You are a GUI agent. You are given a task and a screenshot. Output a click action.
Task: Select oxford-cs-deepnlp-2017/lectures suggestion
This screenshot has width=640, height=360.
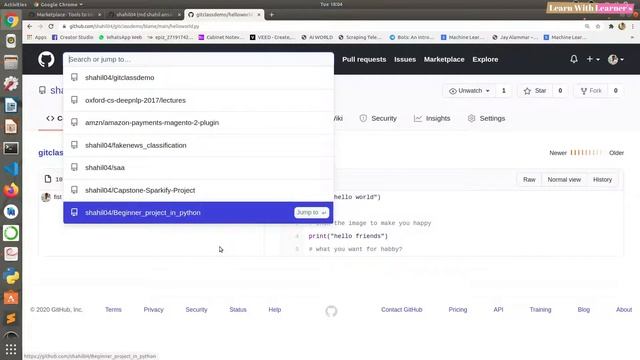point(198,100)
